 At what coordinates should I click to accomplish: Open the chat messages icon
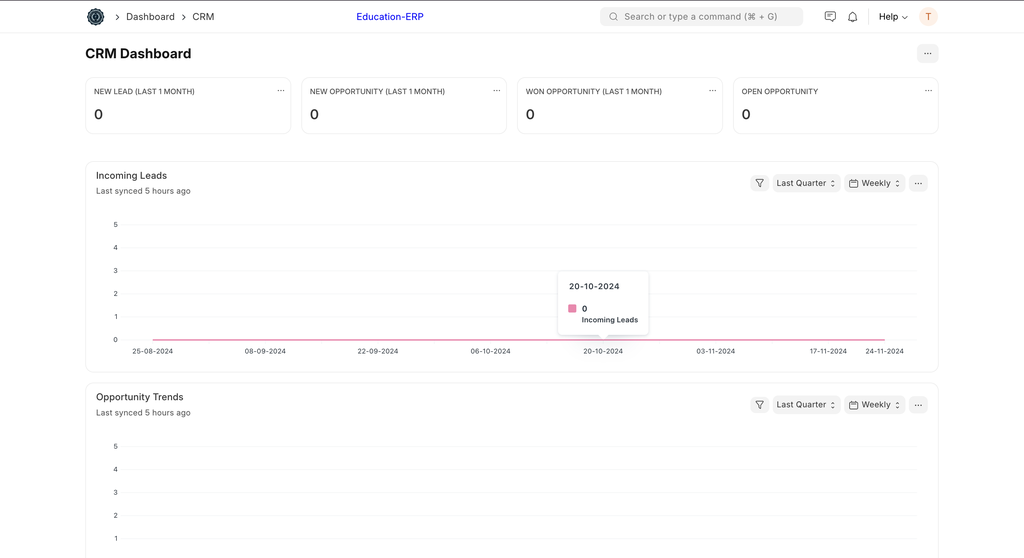click(830, 16)
